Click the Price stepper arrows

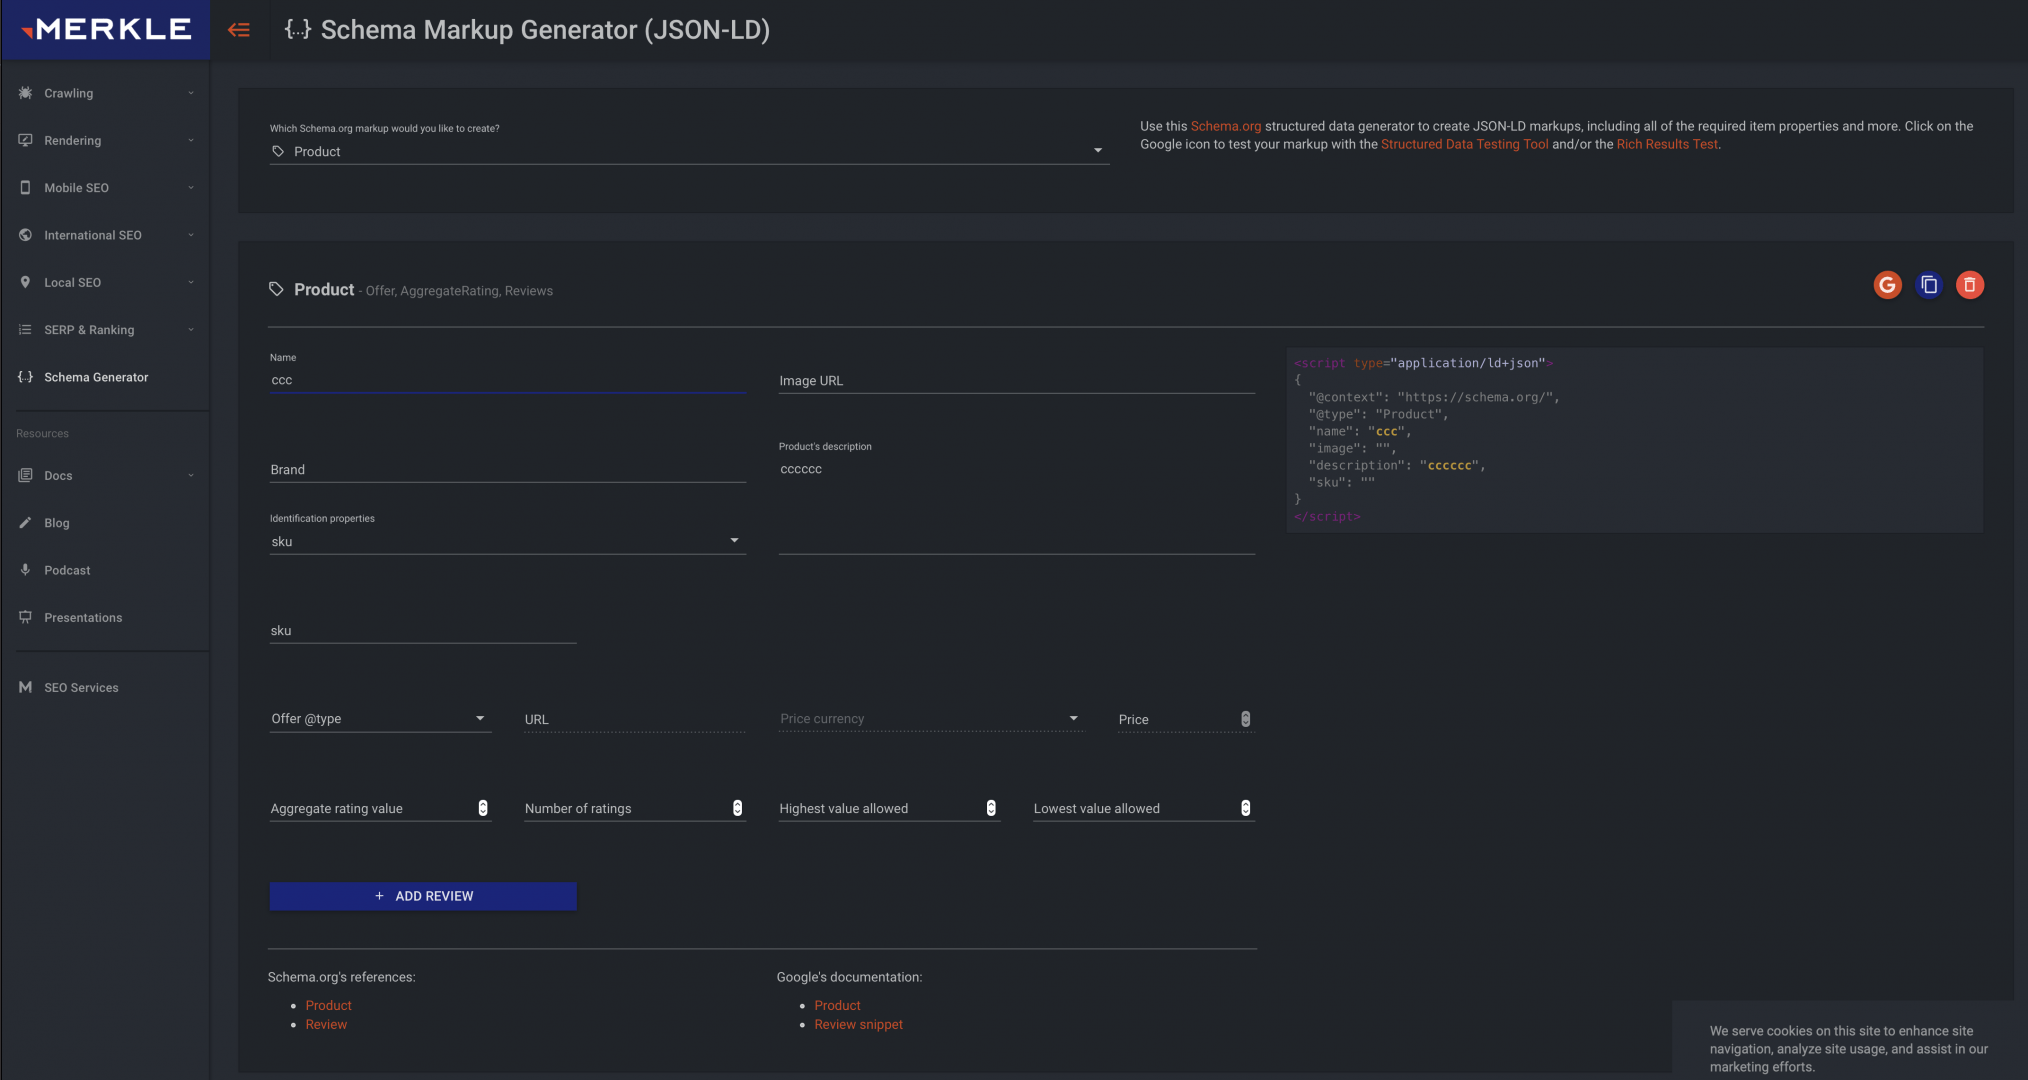(1245, 719)
